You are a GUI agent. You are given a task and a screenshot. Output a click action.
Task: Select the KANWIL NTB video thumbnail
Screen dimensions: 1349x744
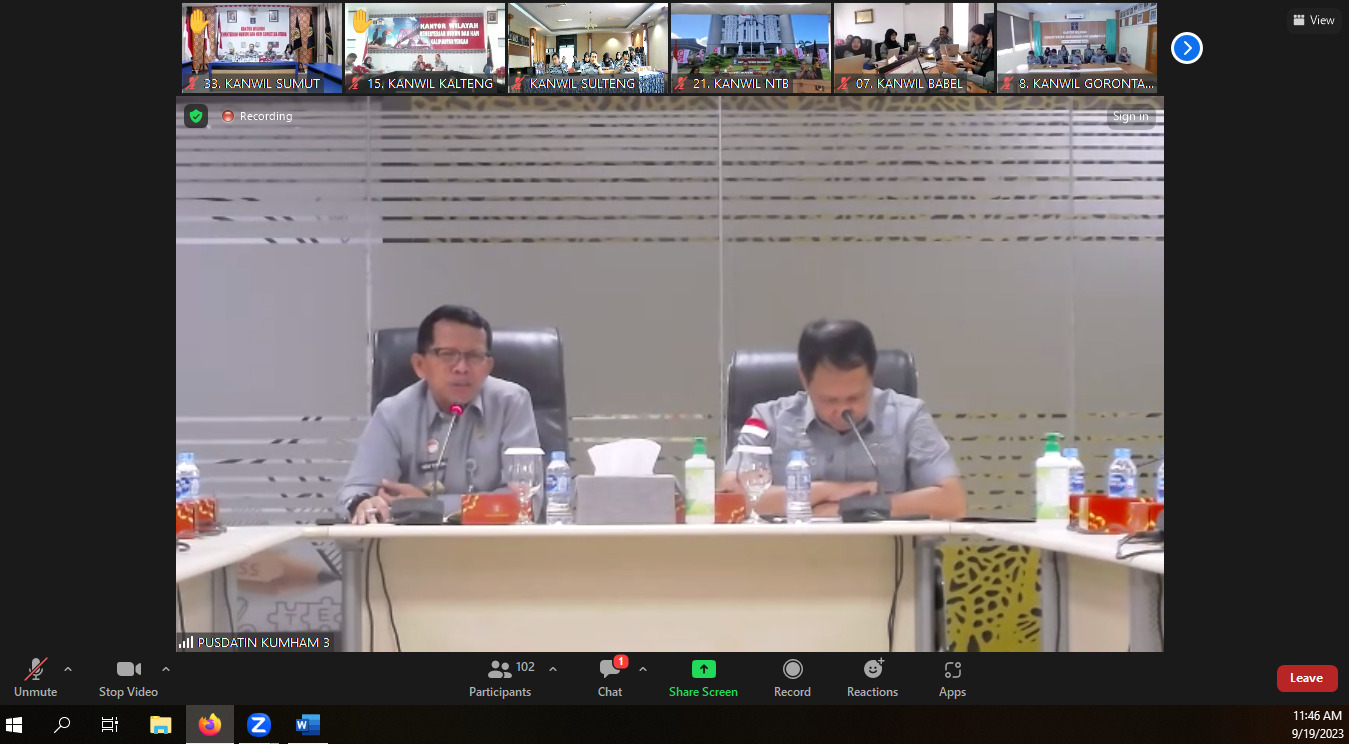(x=750, y=48)
